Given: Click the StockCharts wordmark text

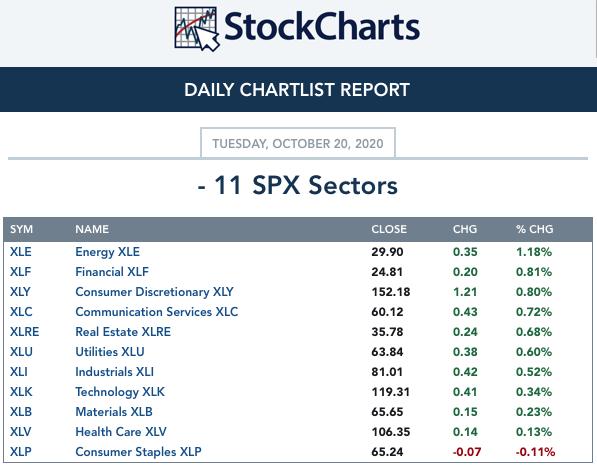Looking at the screenshot, I should point(322,27).
